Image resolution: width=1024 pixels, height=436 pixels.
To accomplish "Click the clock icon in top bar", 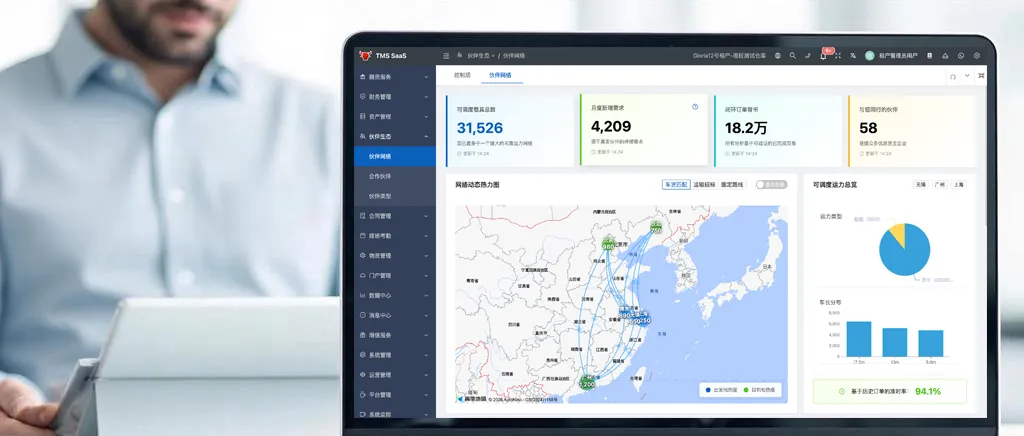I will tap(961, 56).
